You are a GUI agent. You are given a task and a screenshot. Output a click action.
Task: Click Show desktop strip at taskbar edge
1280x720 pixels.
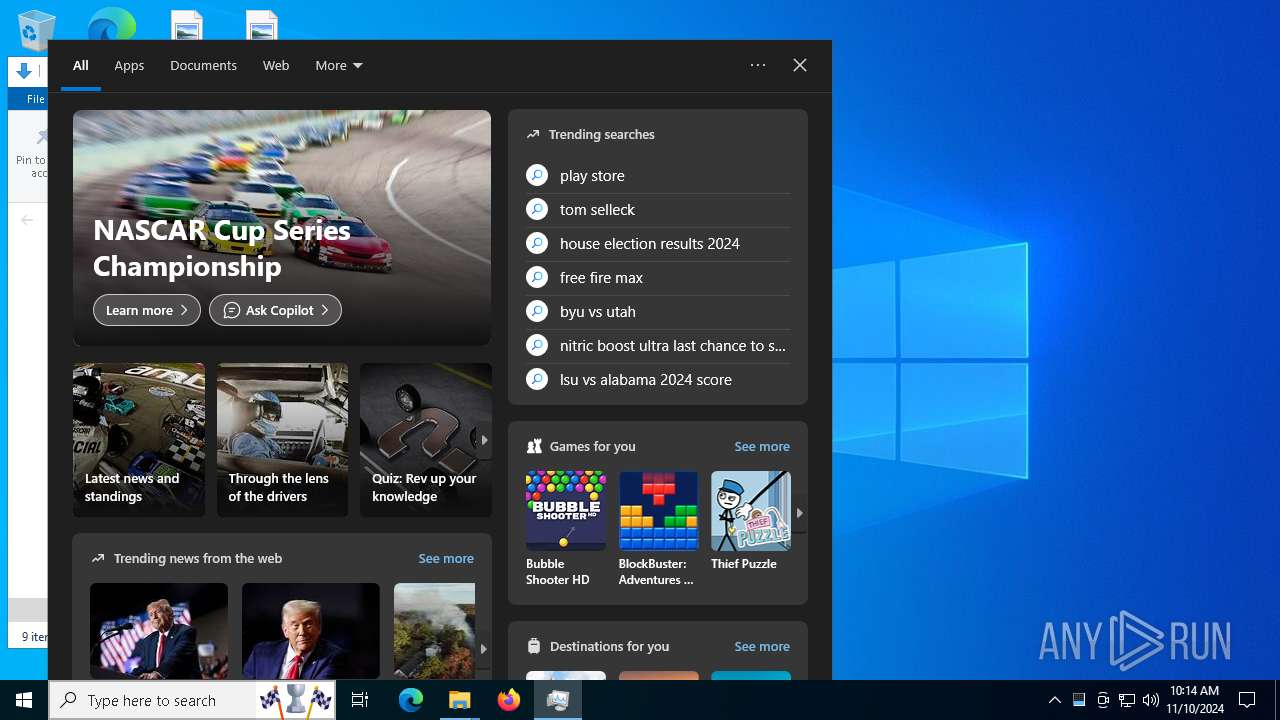tap(1277, 700)
